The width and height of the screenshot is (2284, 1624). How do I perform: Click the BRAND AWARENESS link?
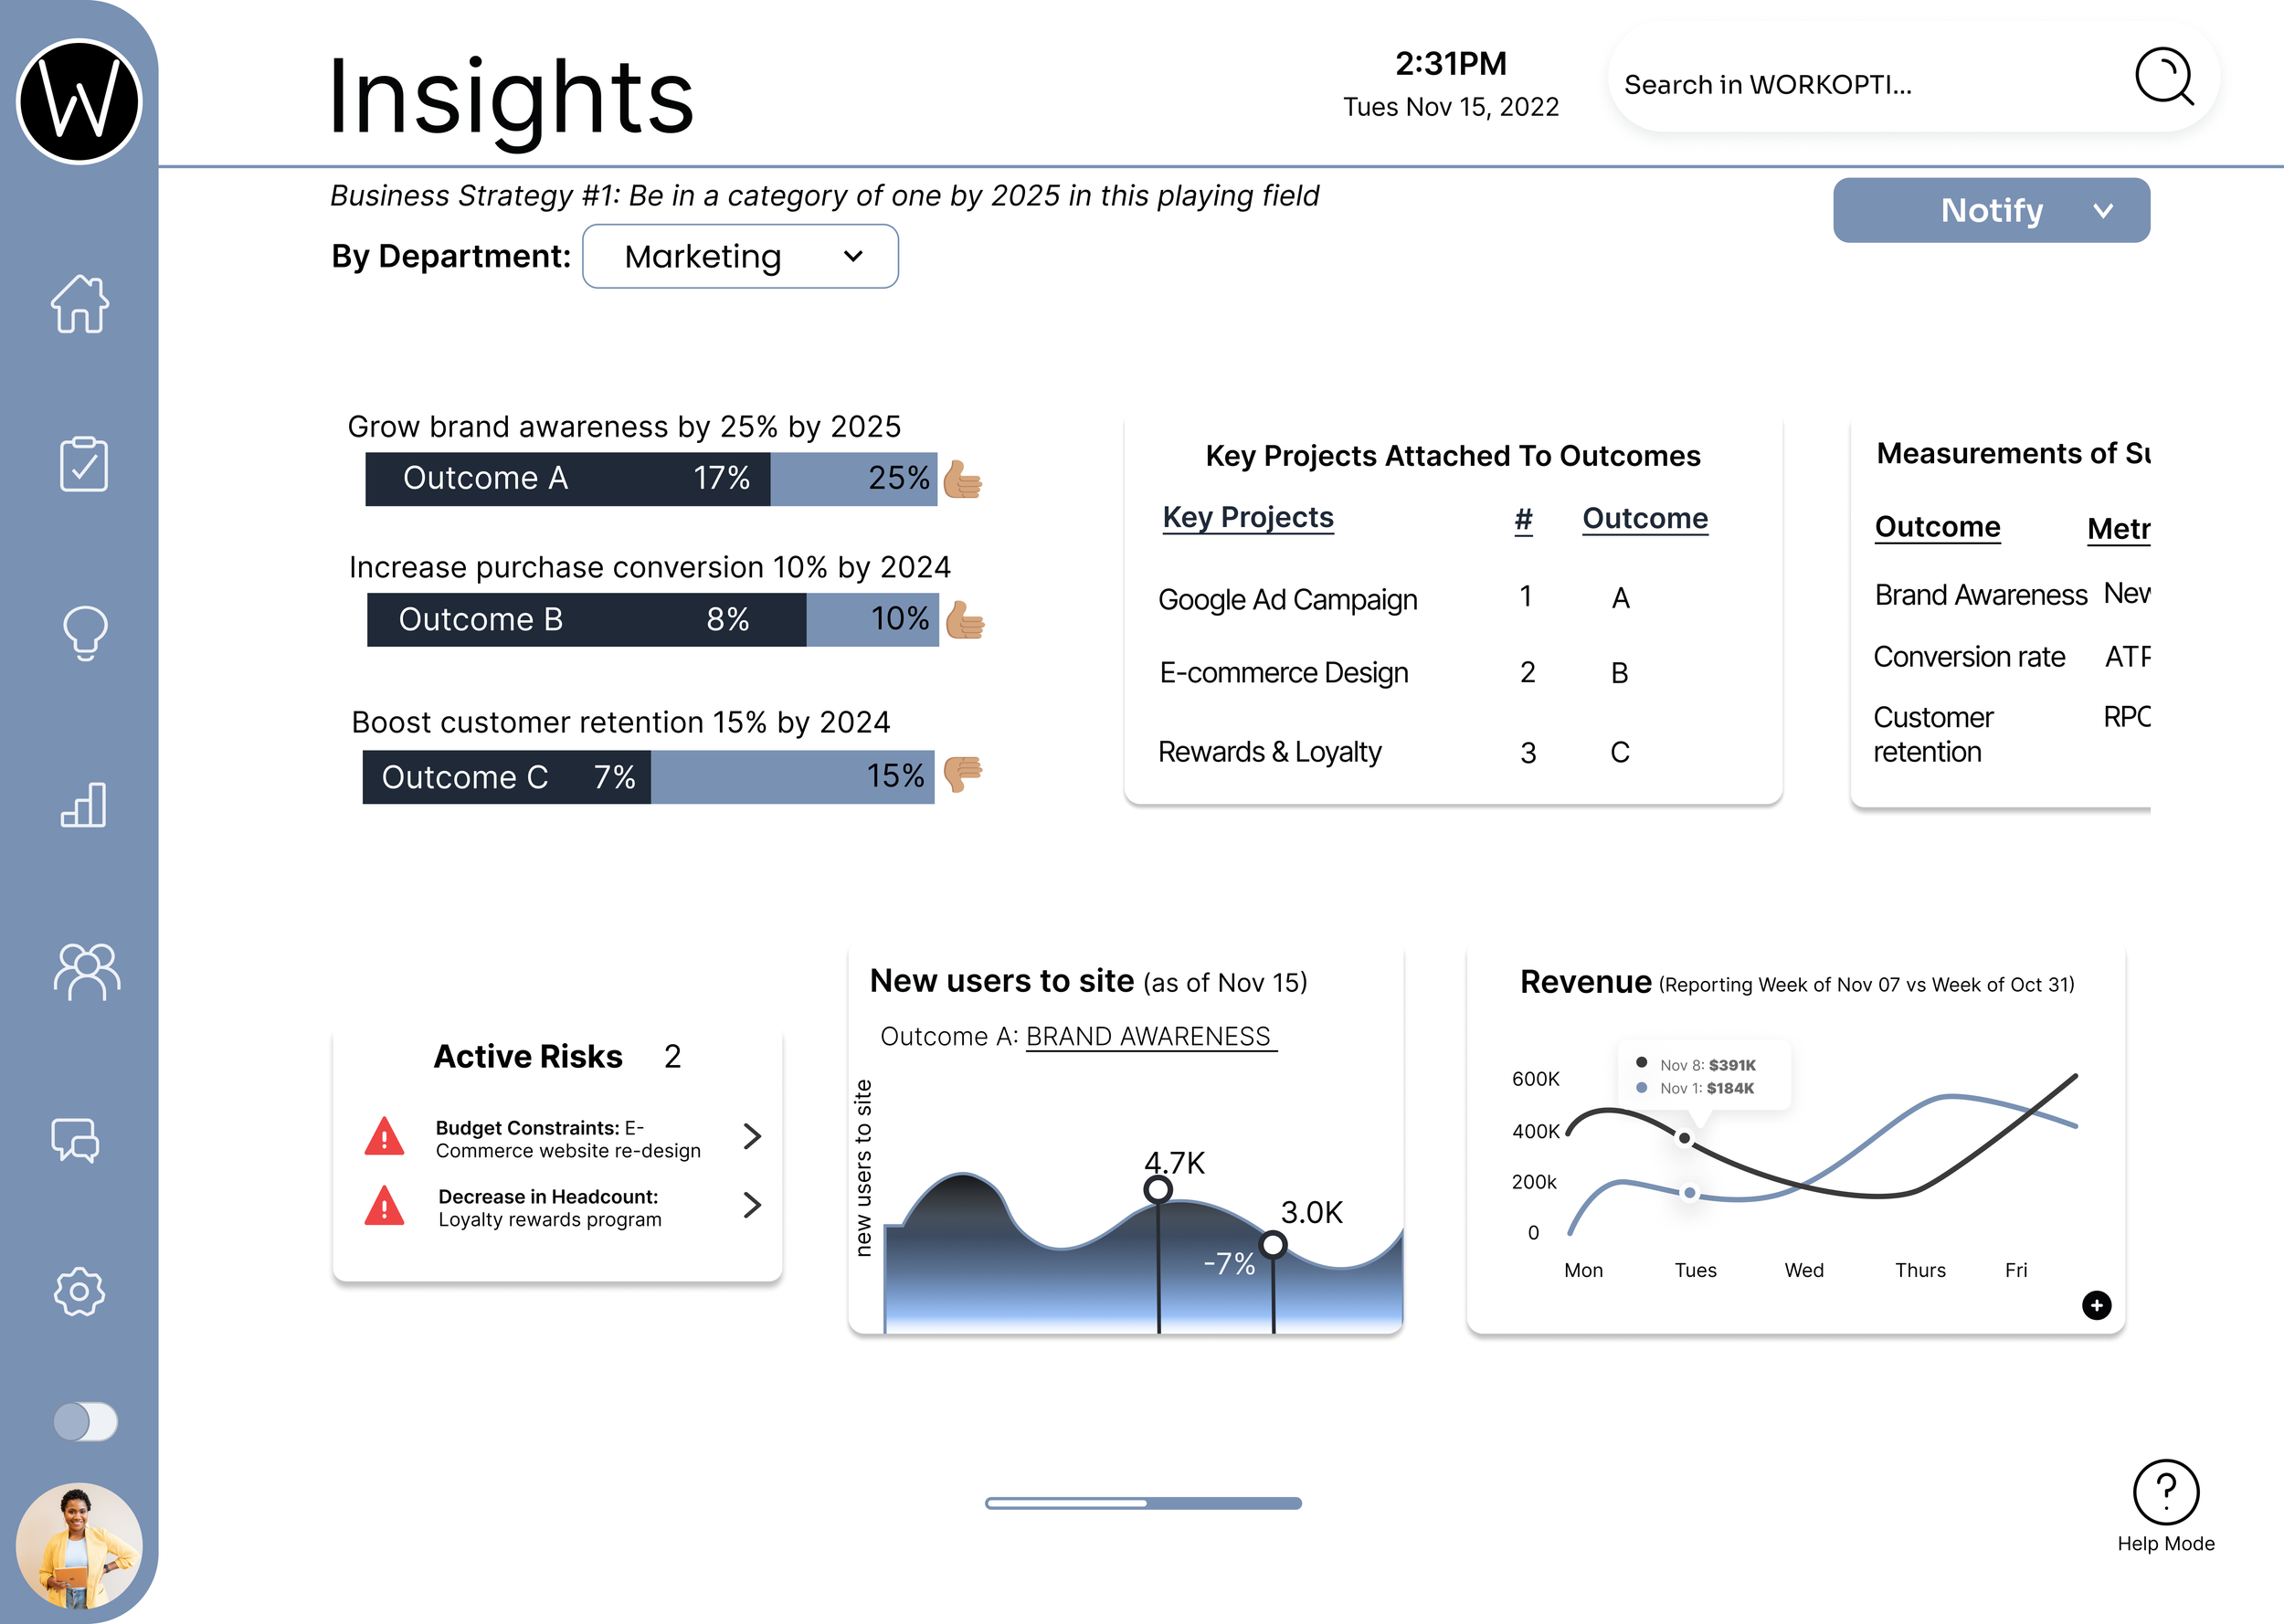click(1148, 1037)
